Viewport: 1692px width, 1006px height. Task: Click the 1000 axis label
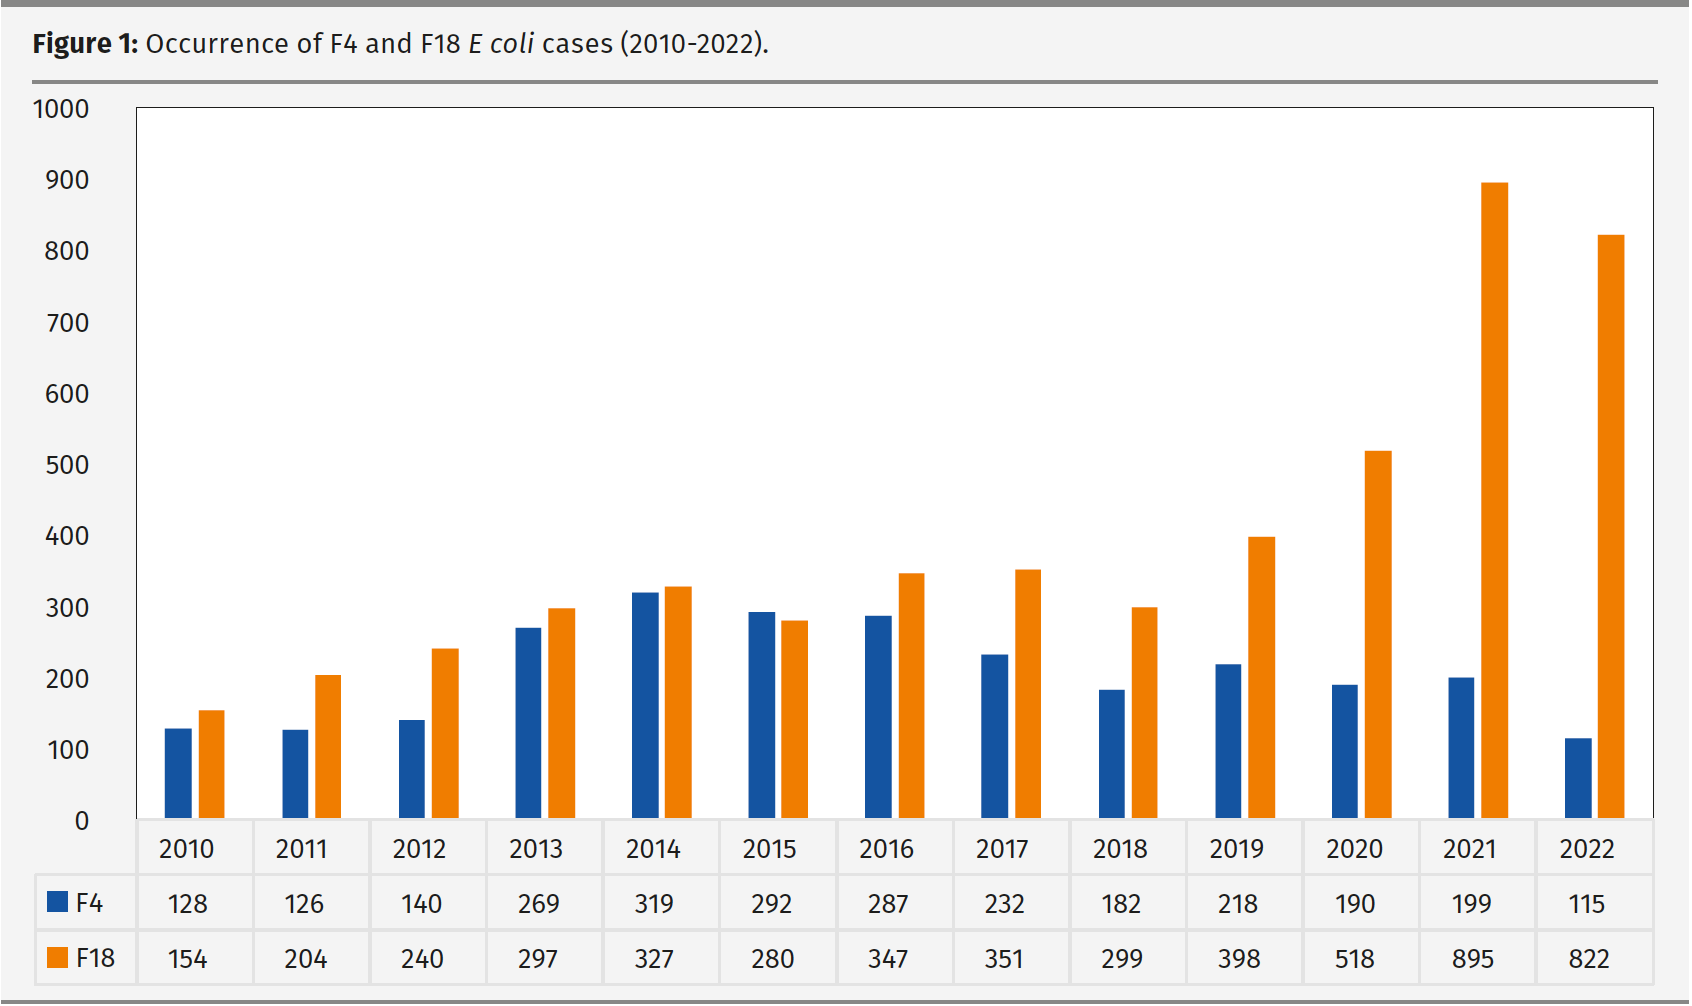pyautogui.click(x=57, y=108)
